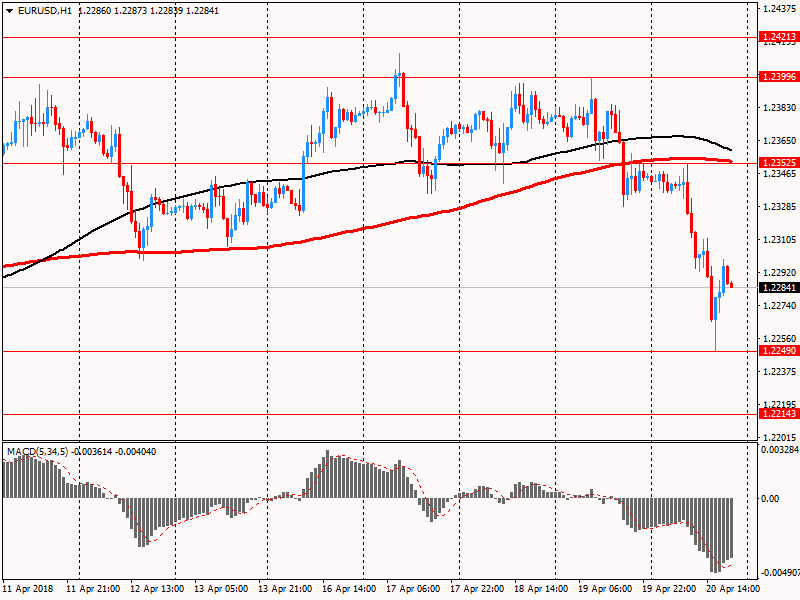This screenshot has height=600, width=800.
Task: Click the 20 Apr 14:00 time label
Action: click(734, 589)
